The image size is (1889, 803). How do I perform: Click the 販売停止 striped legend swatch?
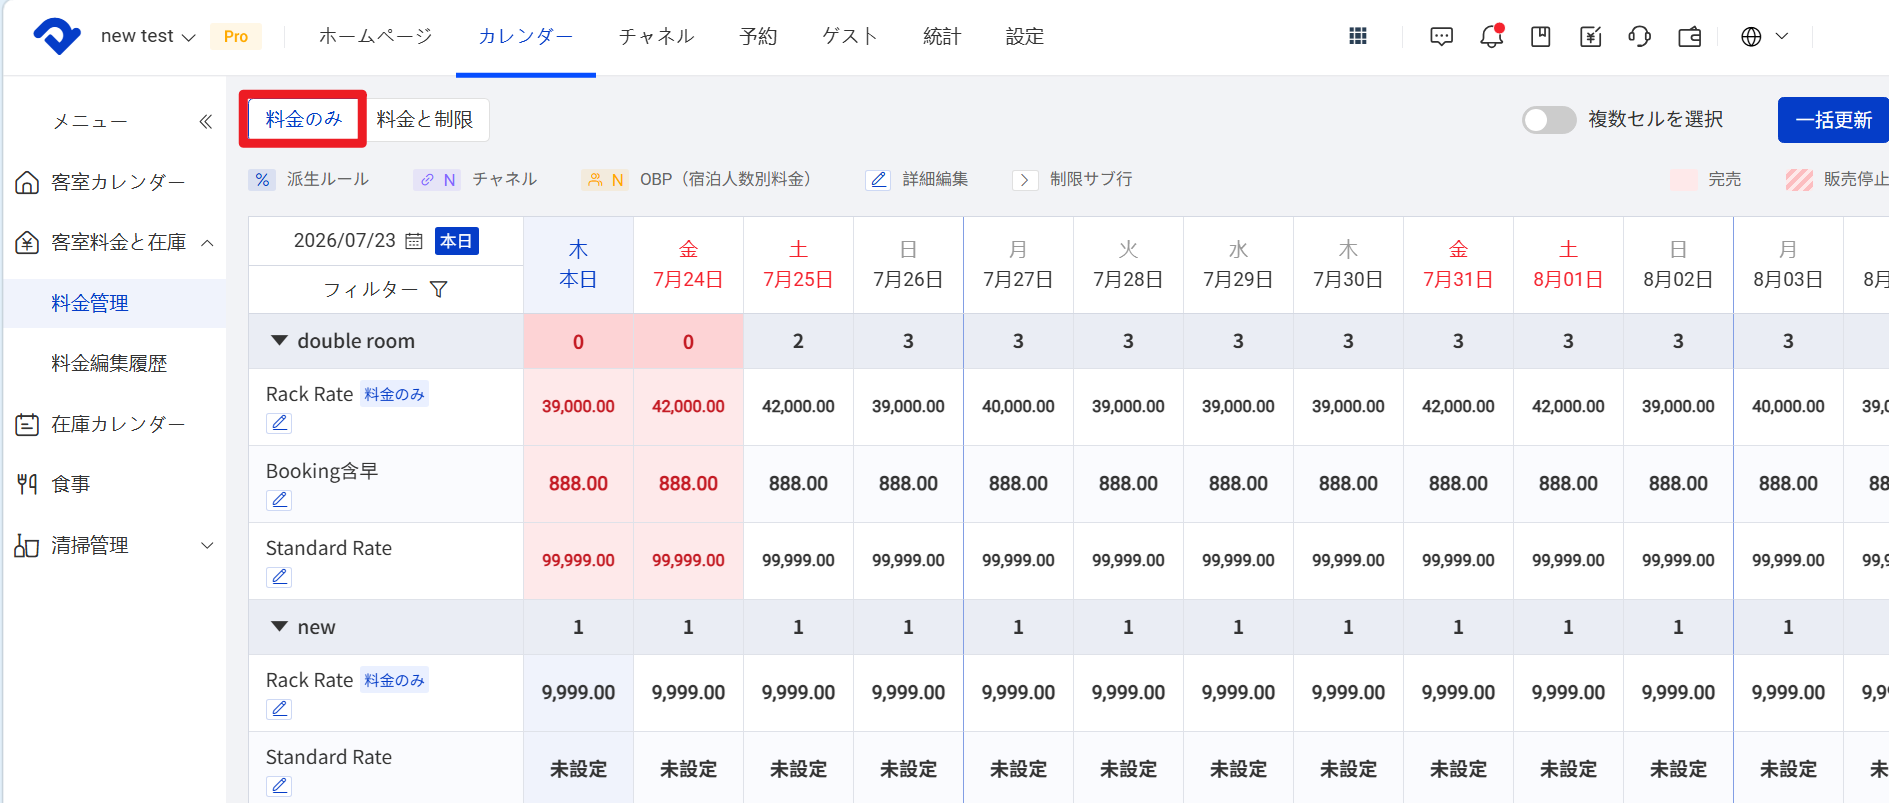1799,180
